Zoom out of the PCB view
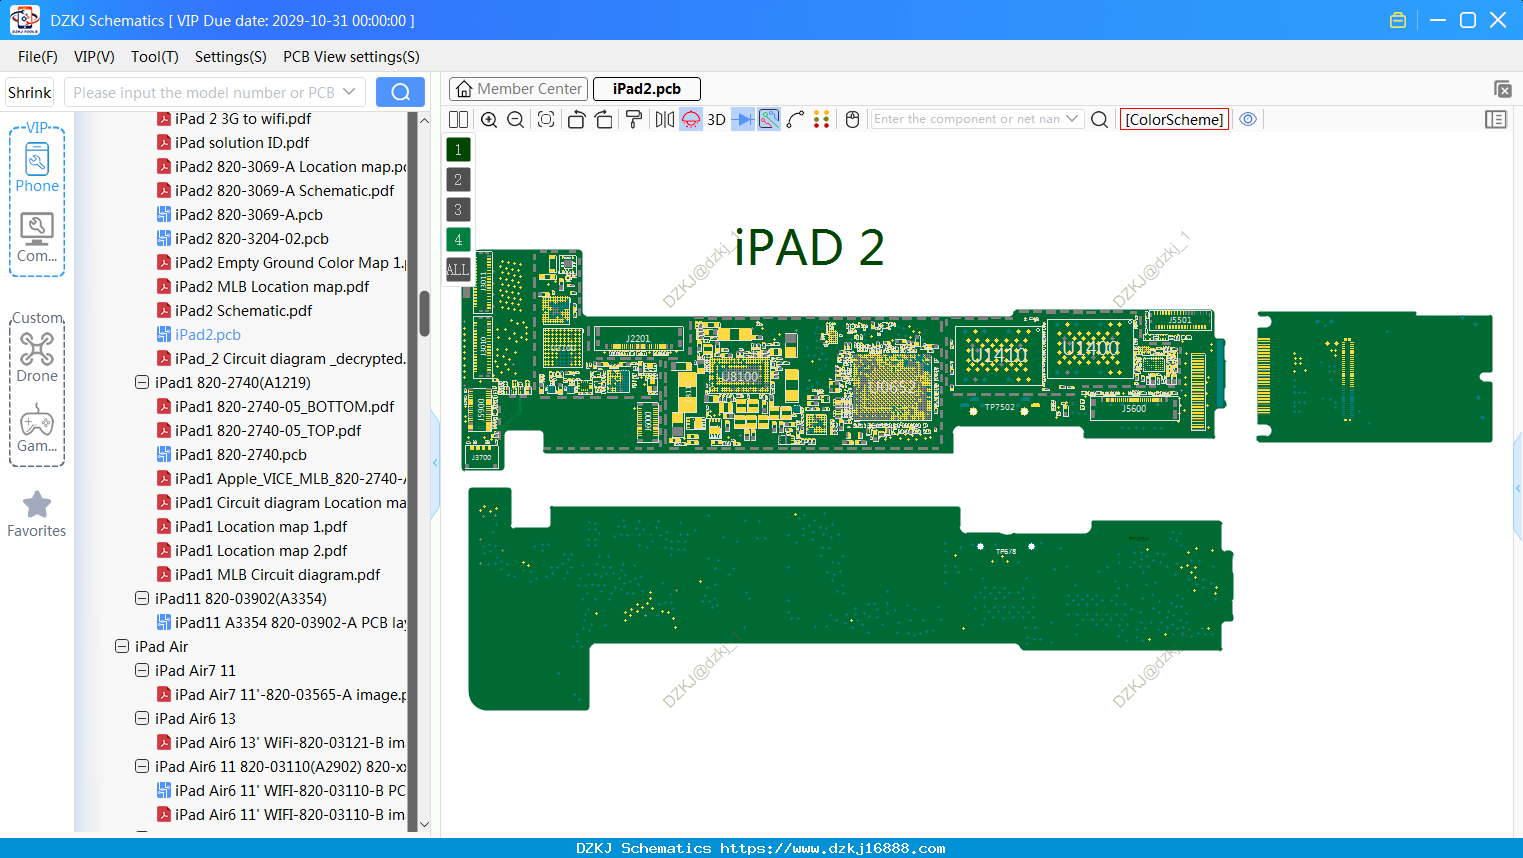 [516, 120]
